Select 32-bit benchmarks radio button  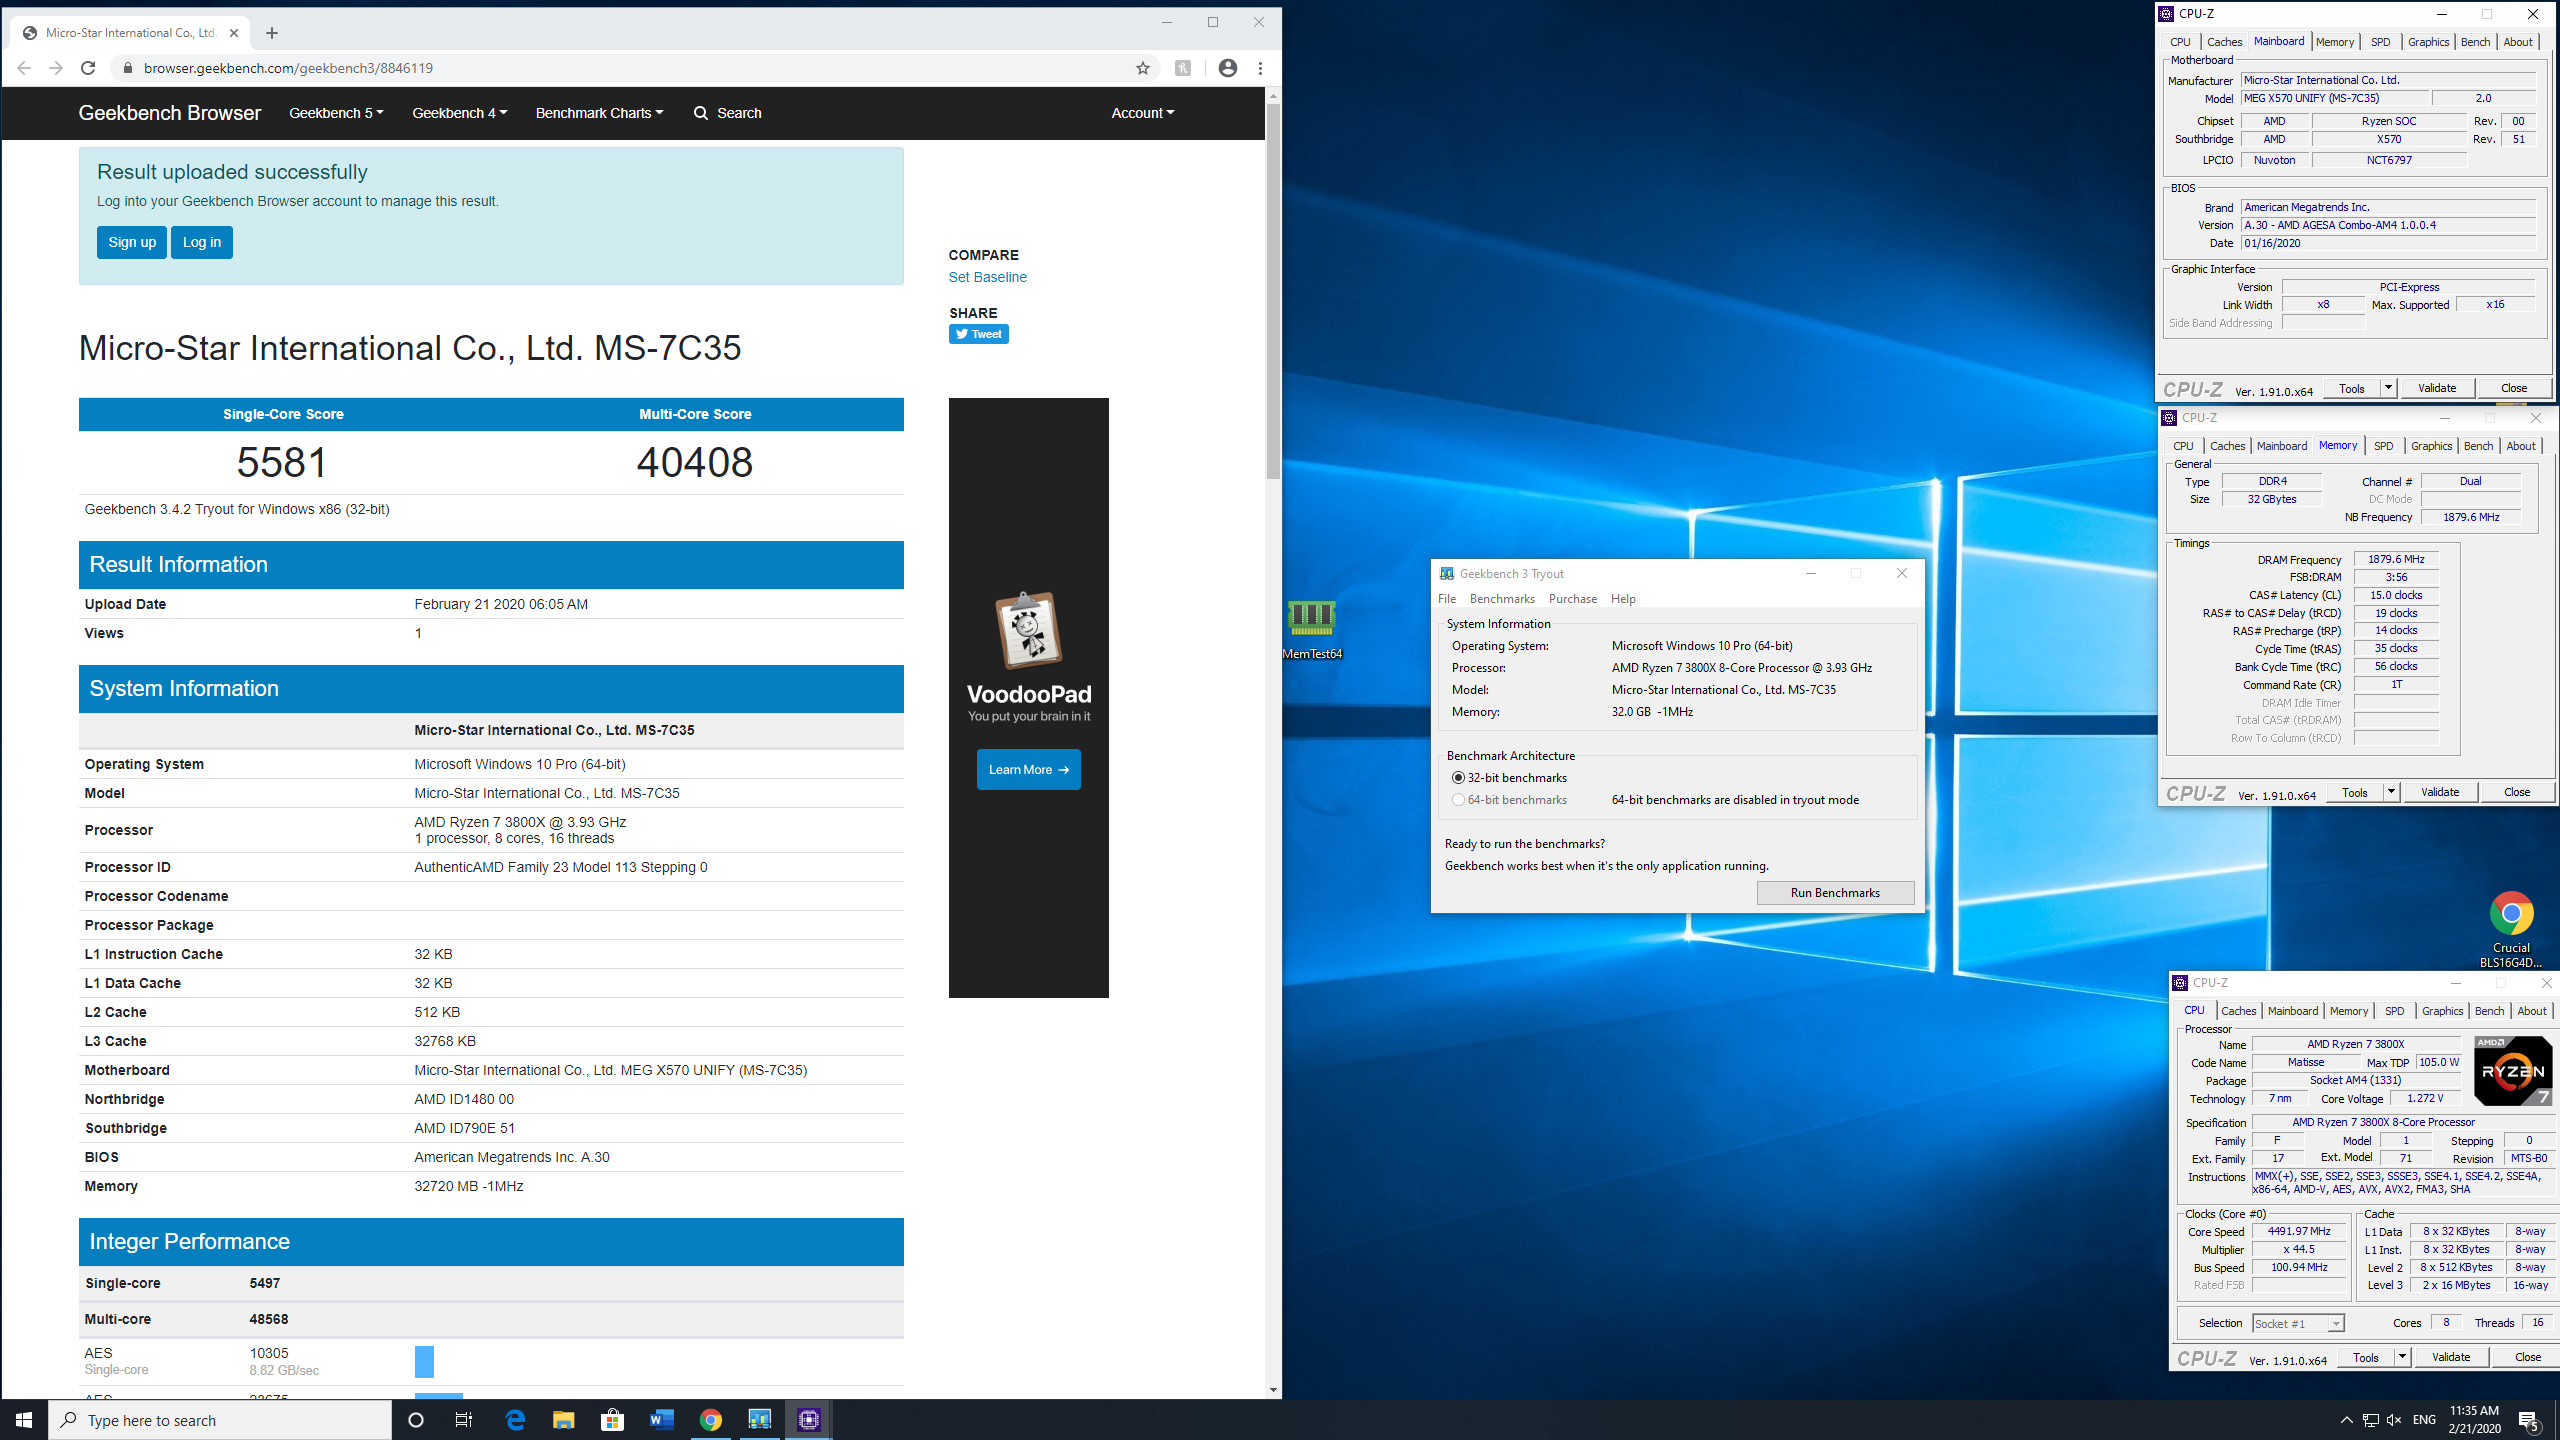[1458, 778]
